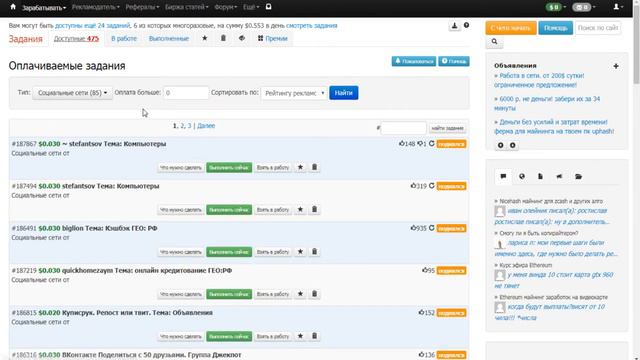This screenshot has width=640, height=360.
Task: Switch to Премии tab
Action: pyautogui.click(x=272, y=39)
